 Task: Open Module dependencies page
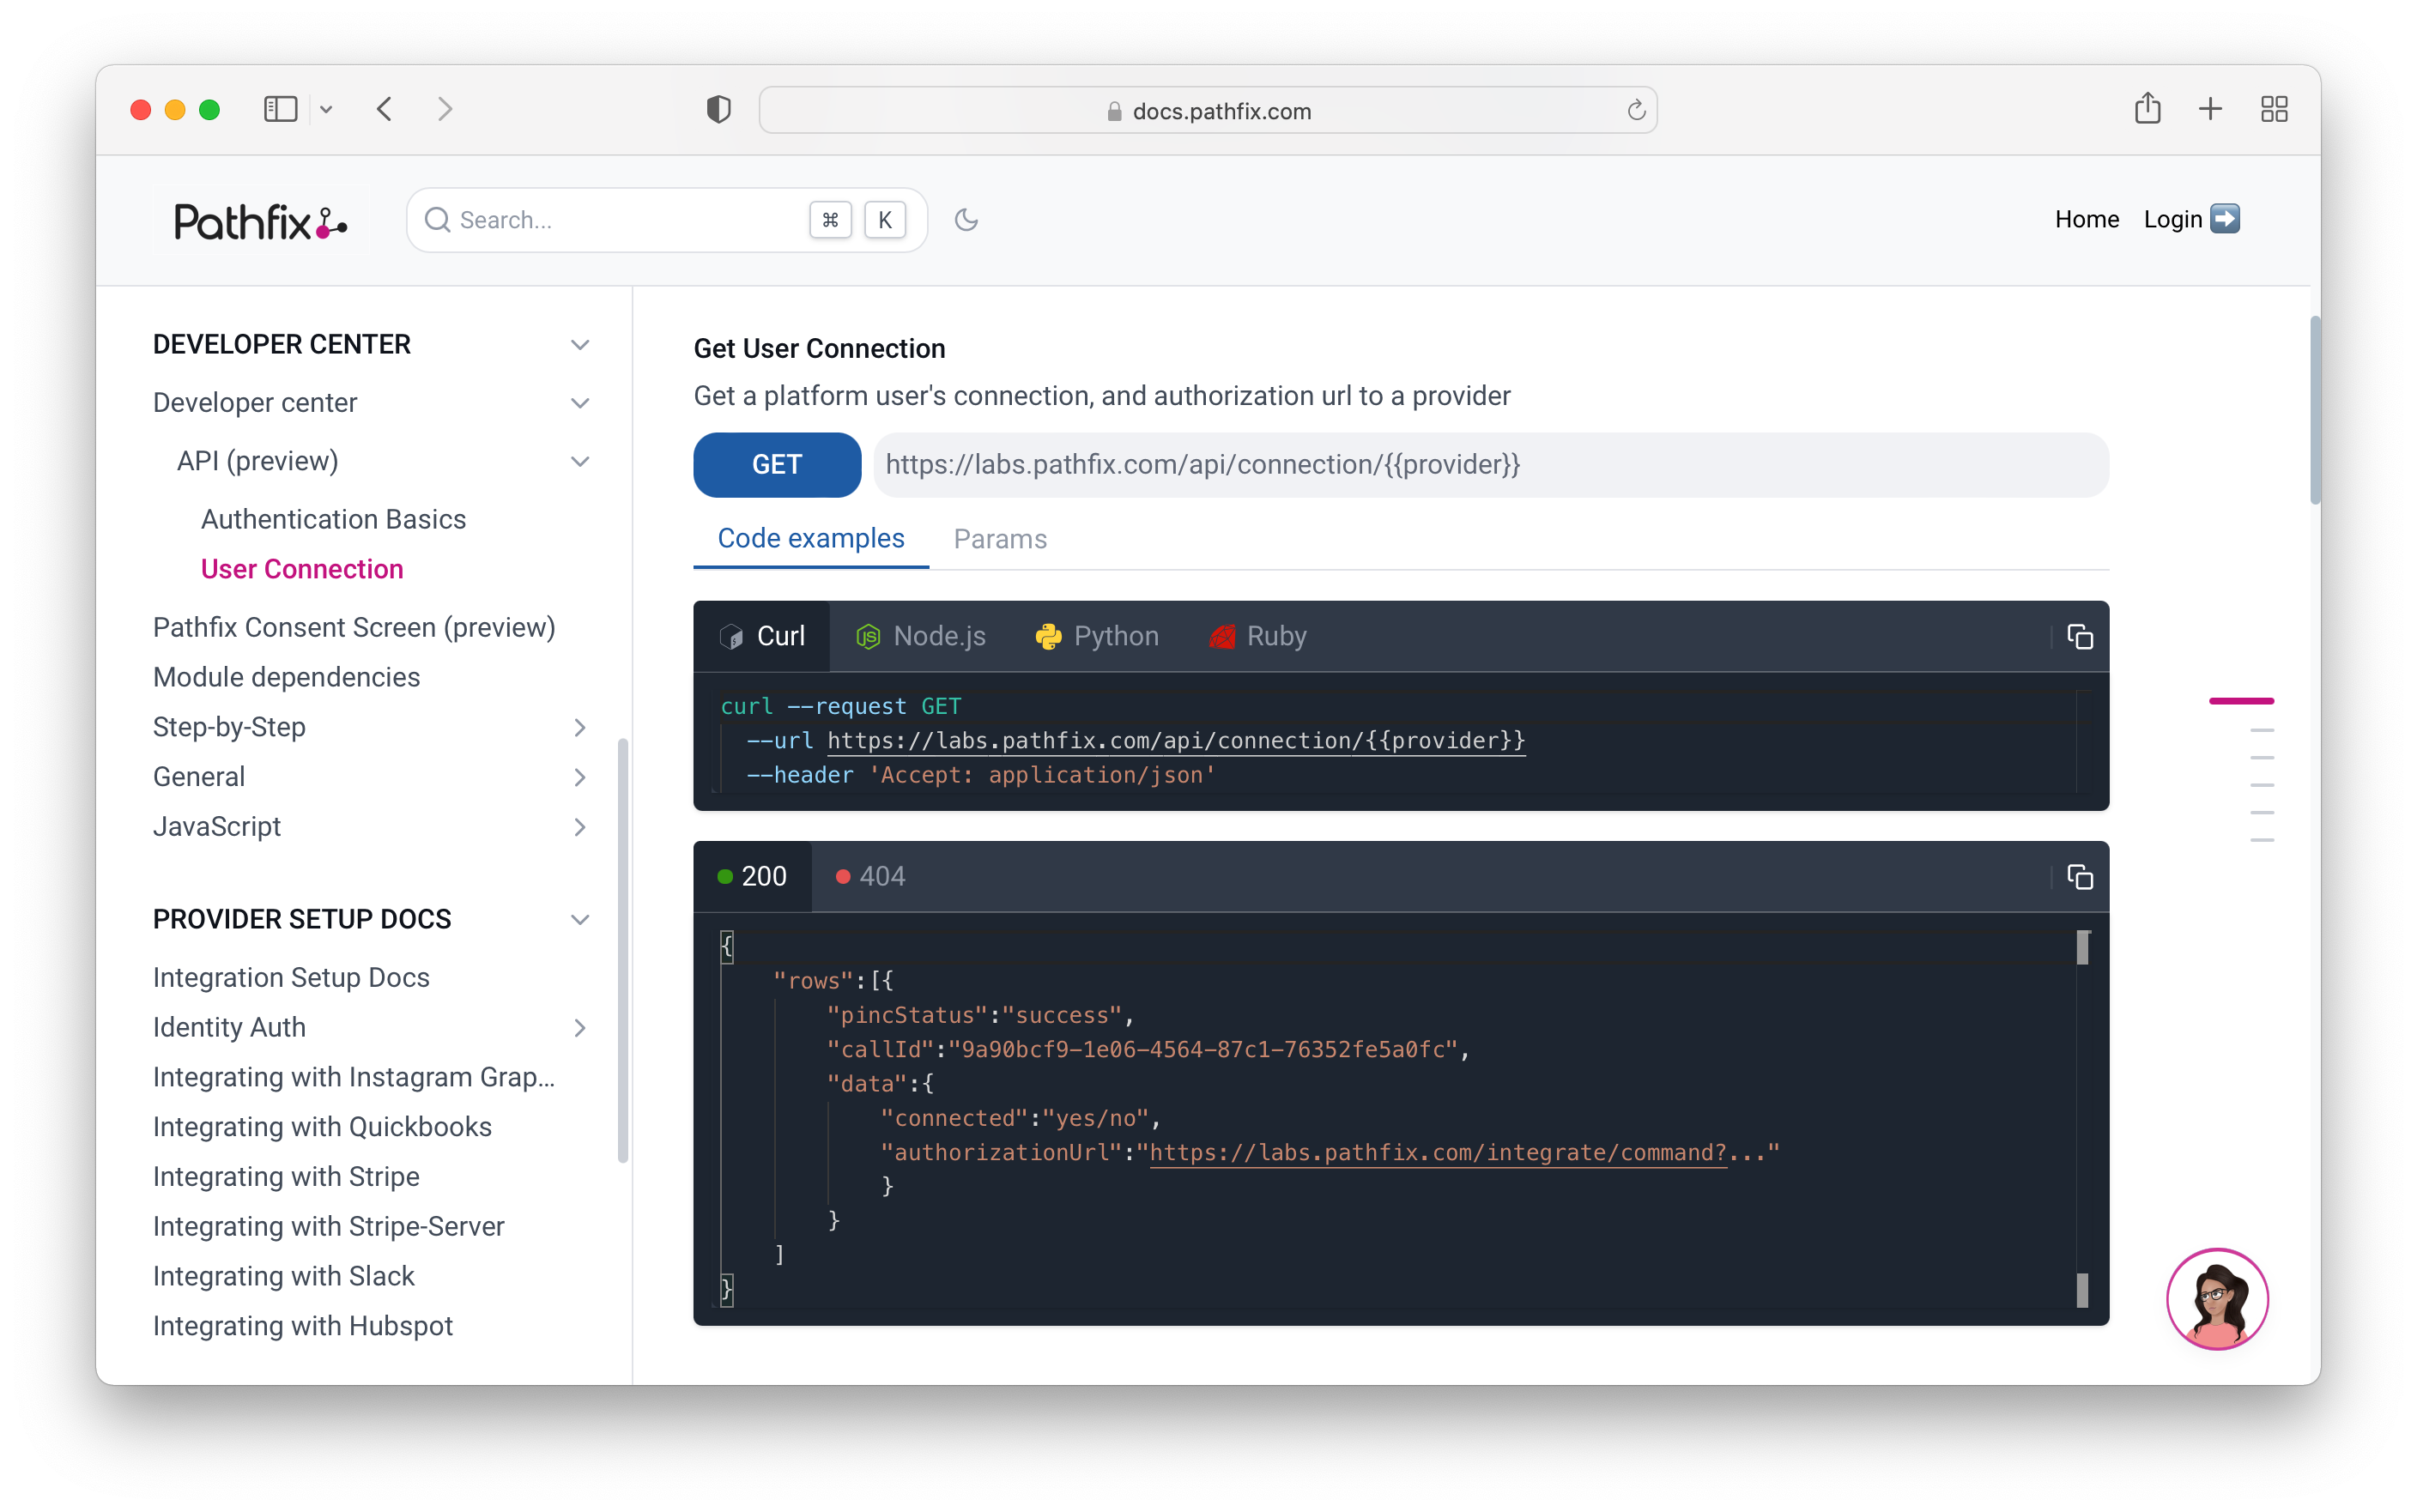286,677
